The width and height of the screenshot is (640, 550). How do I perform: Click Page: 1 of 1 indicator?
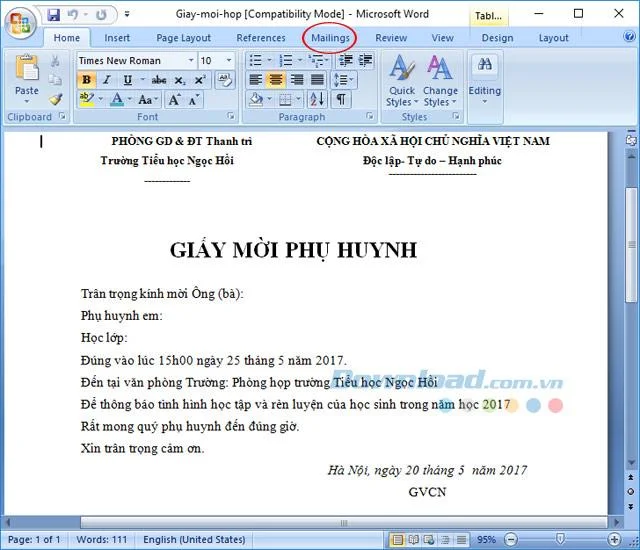pos(34,539)
